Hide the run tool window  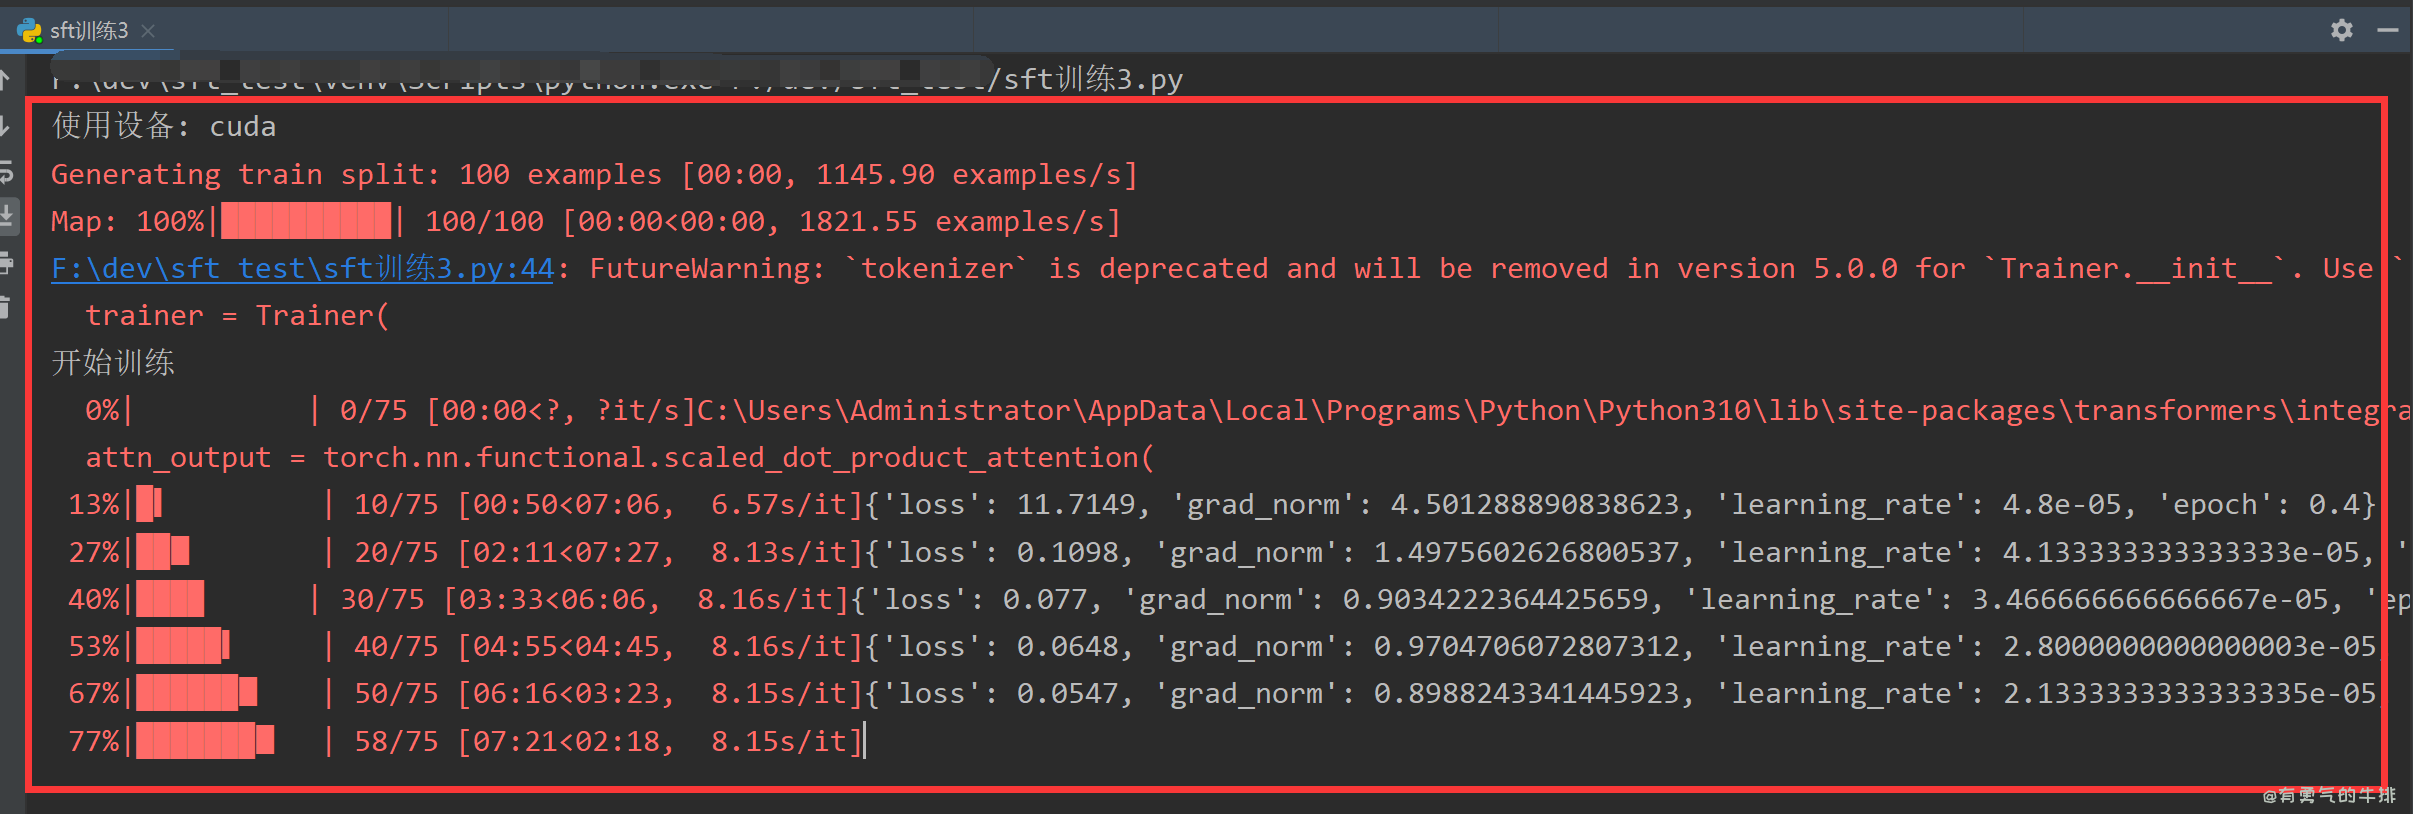click(2388, 30)
